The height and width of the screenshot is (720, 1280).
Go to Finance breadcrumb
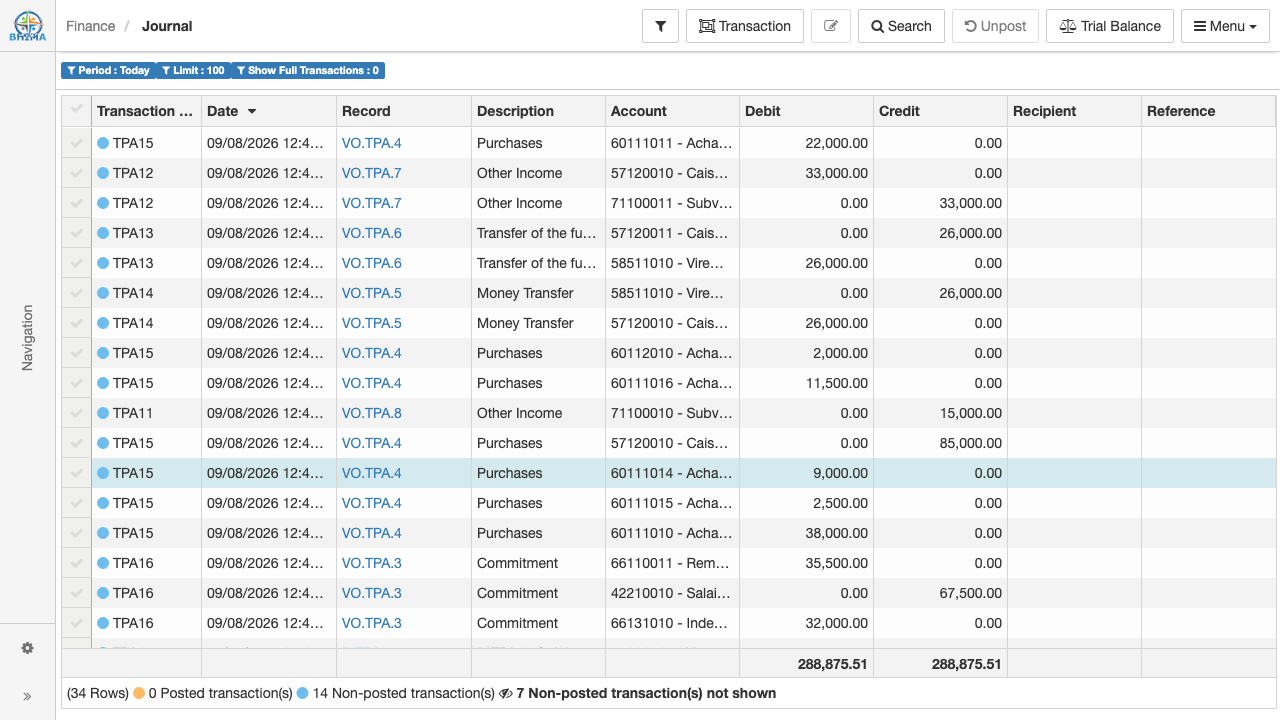90,26
